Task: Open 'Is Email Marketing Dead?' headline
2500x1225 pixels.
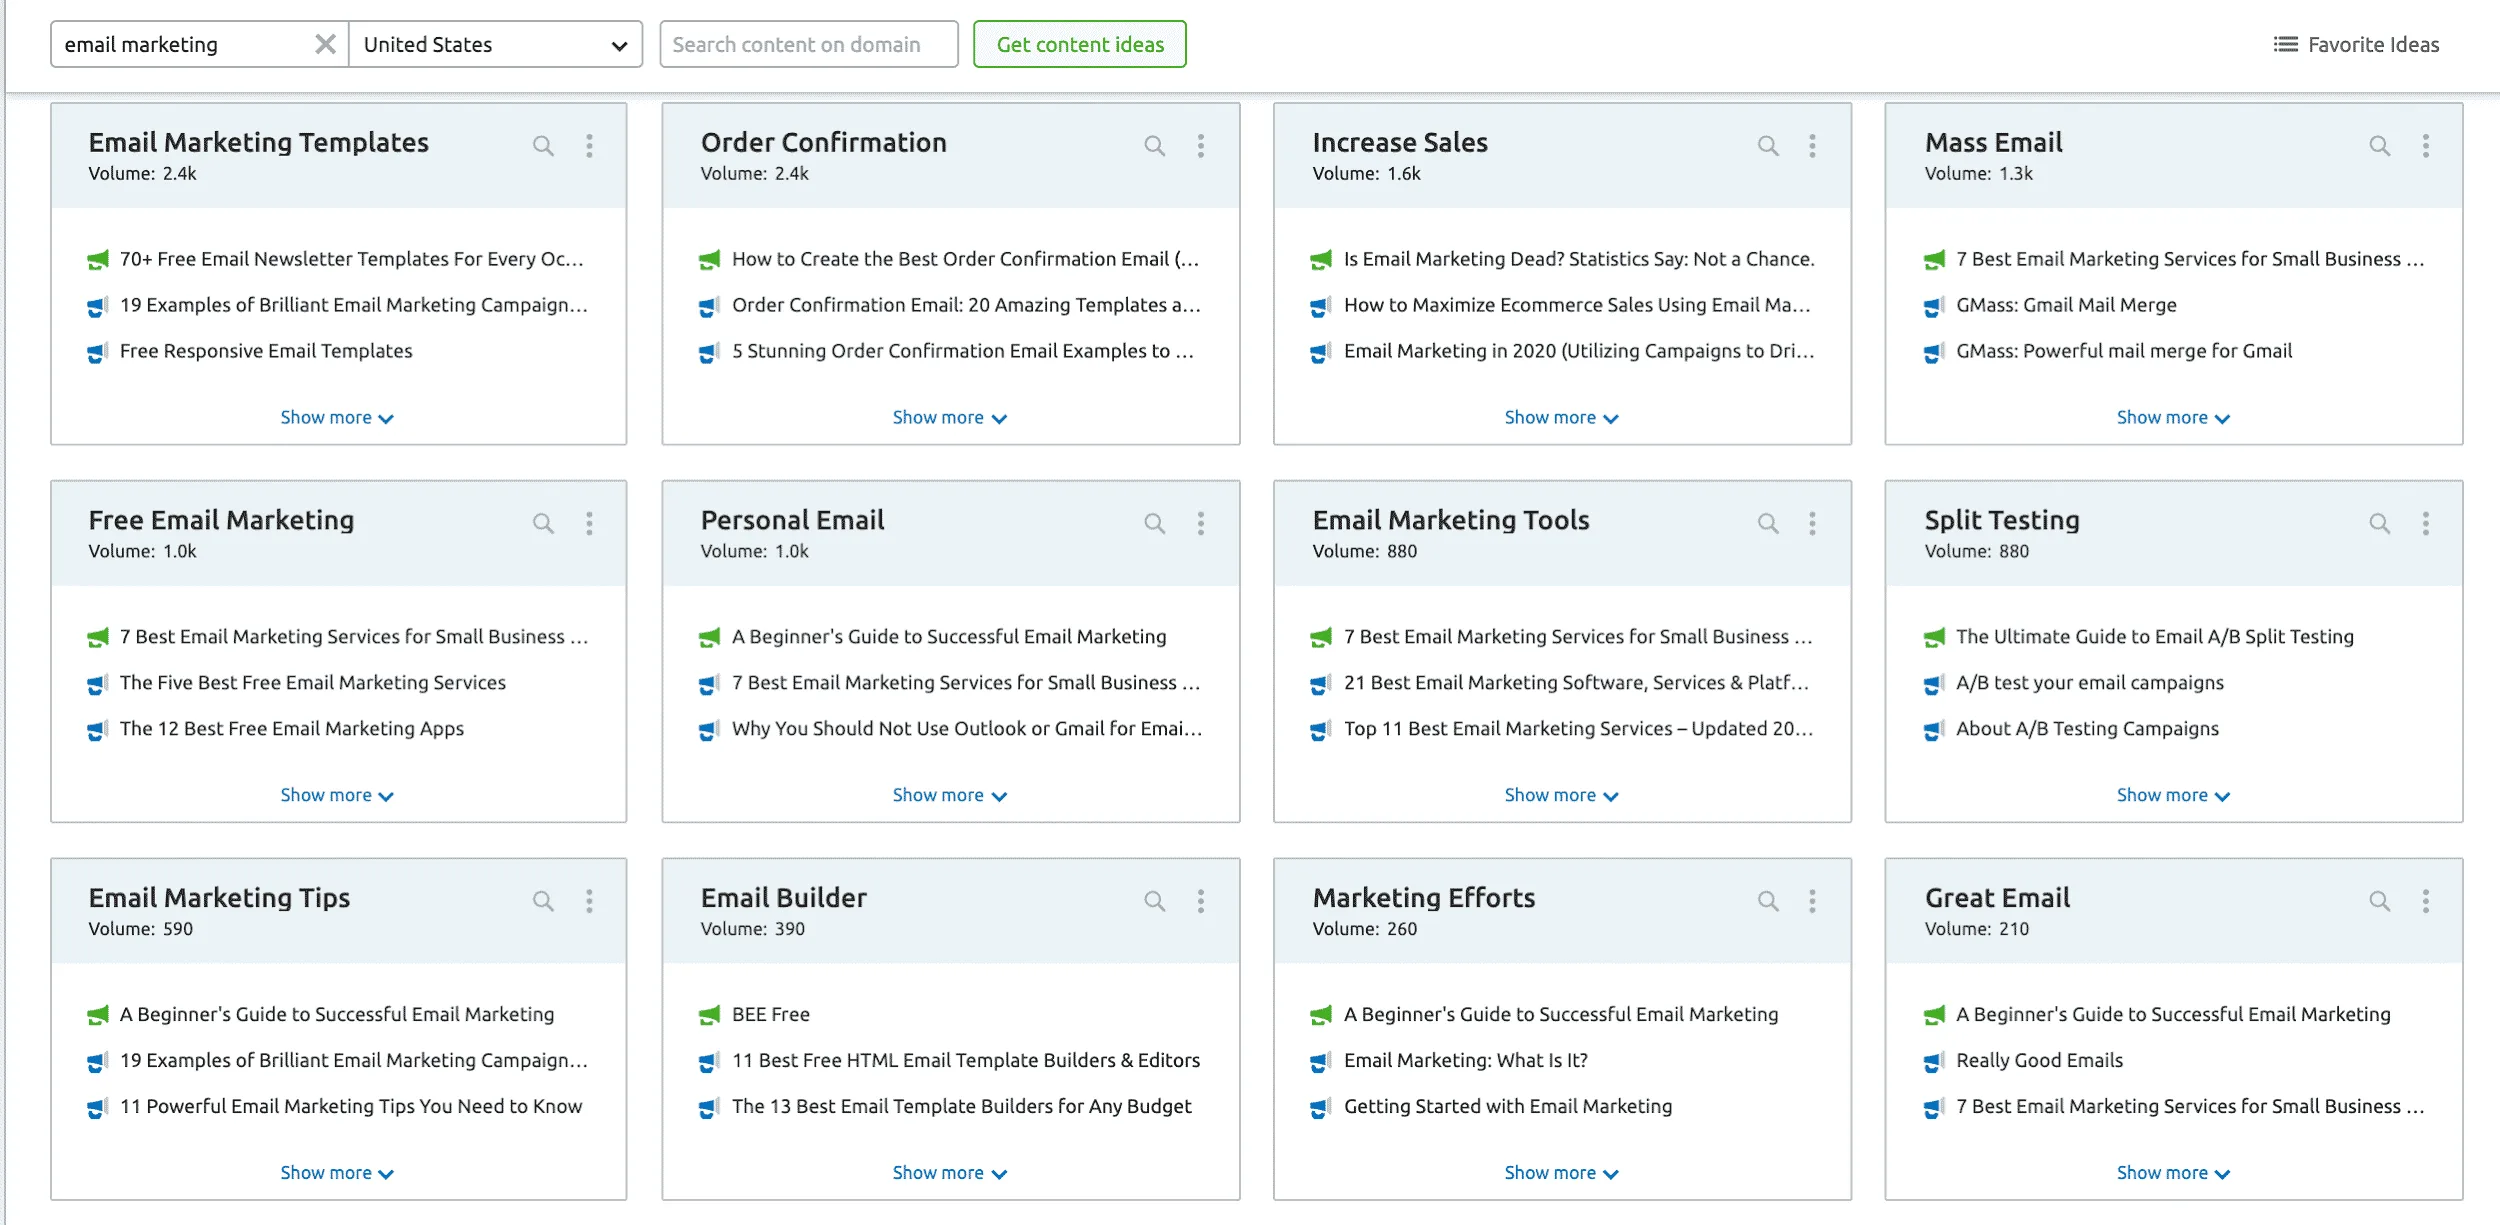Action: coord(1579,259)
